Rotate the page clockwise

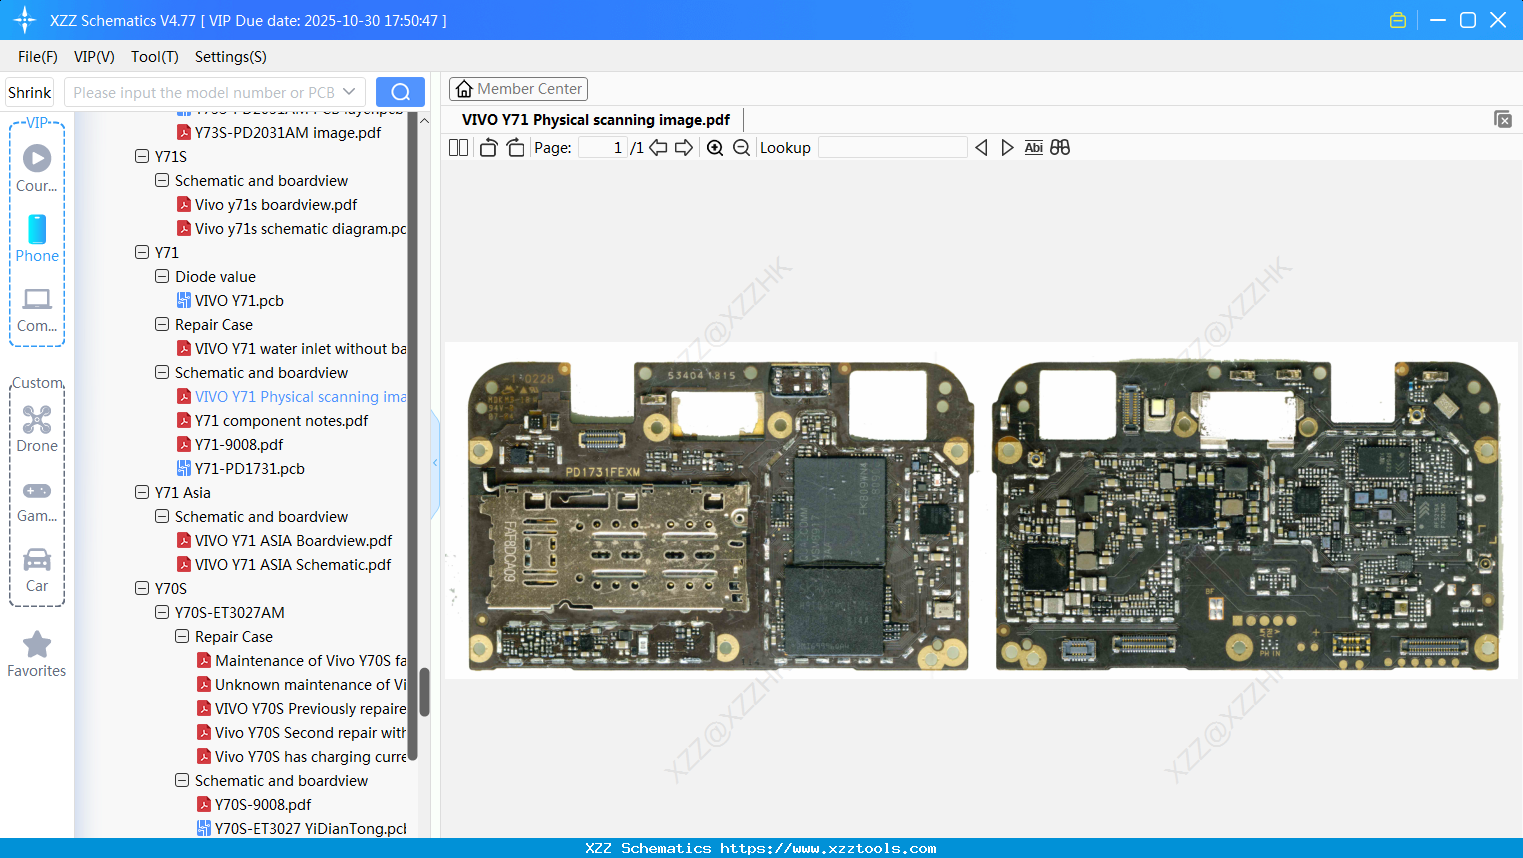pos(515,147)
